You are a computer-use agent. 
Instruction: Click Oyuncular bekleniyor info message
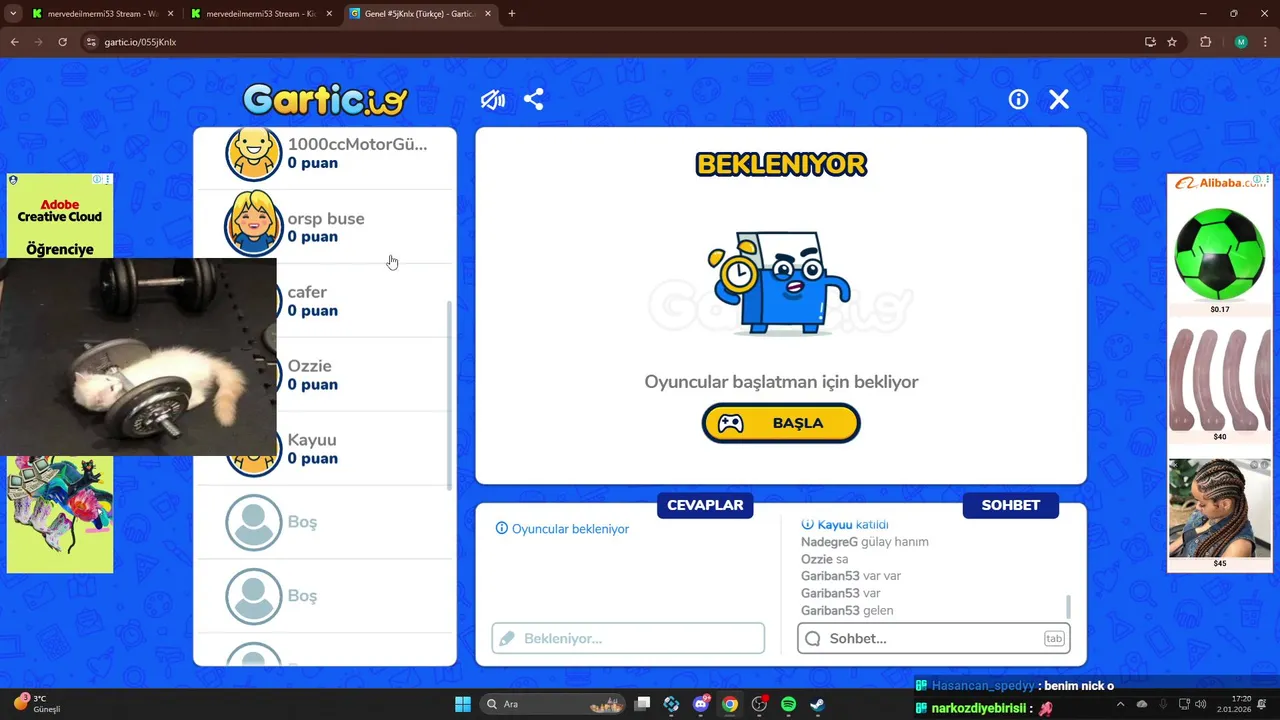[562, 529]
